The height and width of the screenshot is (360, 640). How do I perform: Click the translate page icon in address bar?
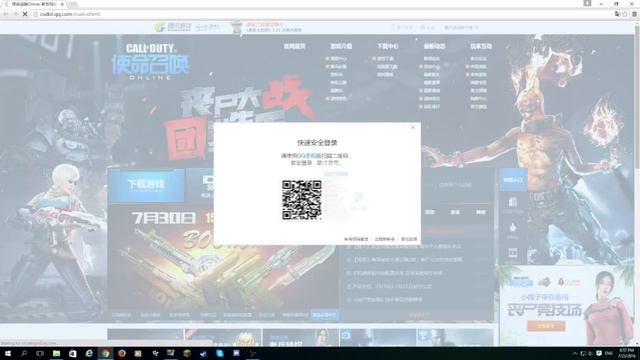click(617, 14)
